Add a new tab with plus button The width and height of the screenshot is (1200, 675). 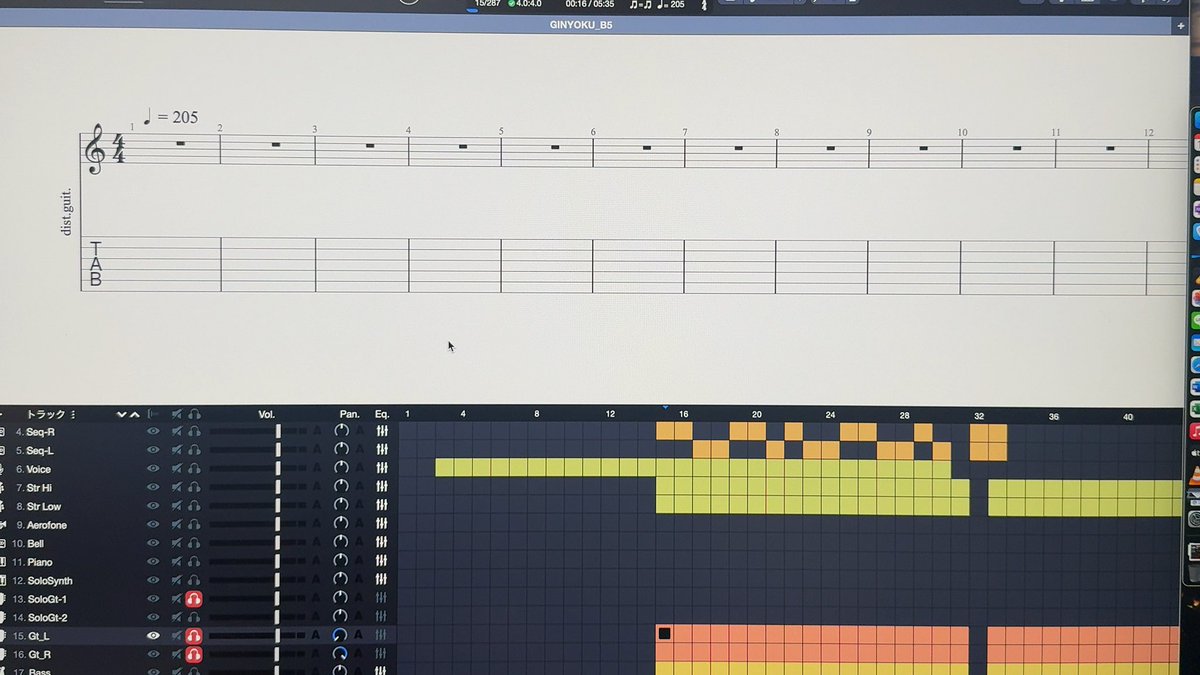pos(1181,24)
